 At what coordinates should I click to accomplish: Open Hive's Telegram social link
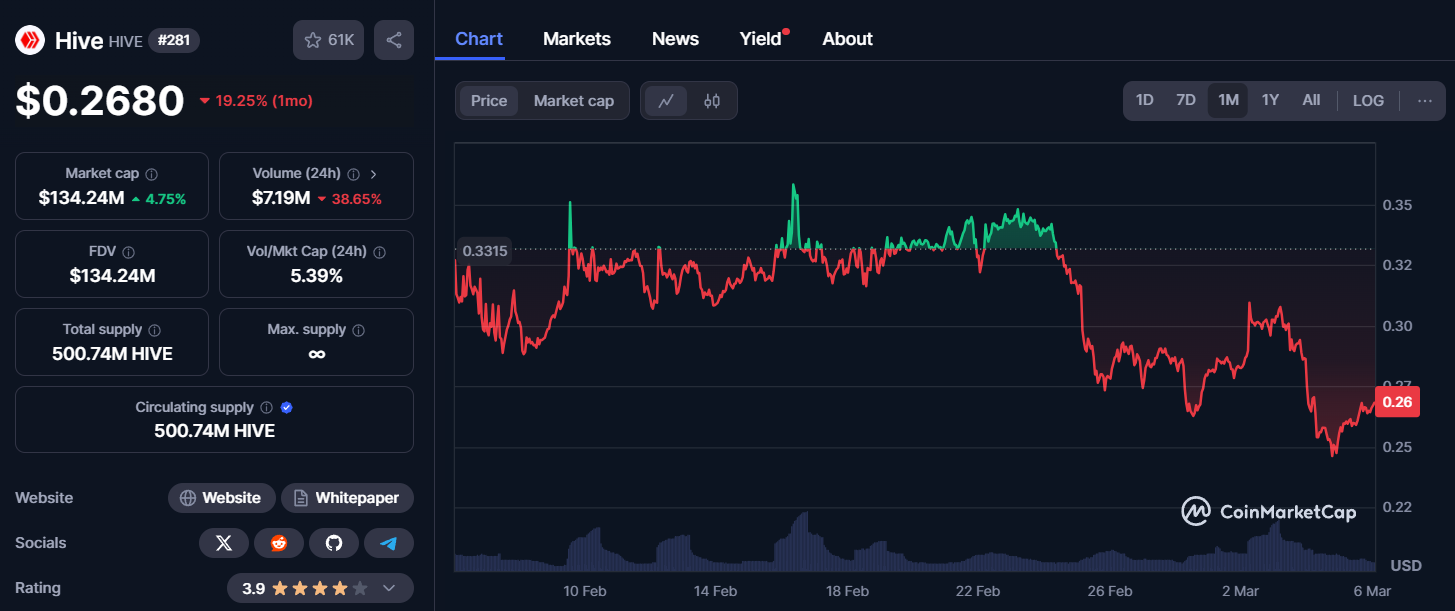pos(389,543)
